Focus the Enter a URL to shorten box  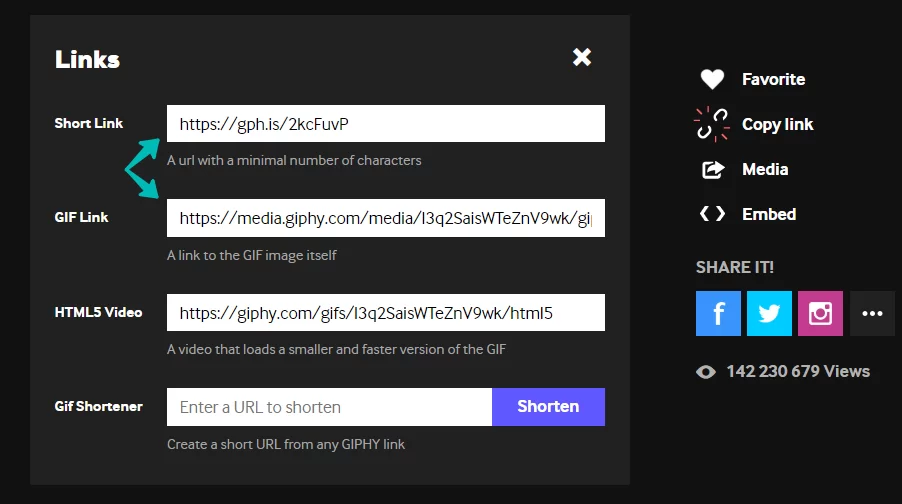coord(330,407)
